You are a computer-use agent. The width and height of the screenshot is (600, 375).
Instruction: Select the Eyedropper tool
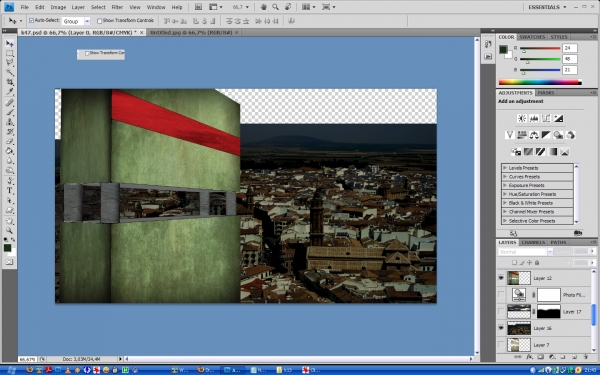9,91
